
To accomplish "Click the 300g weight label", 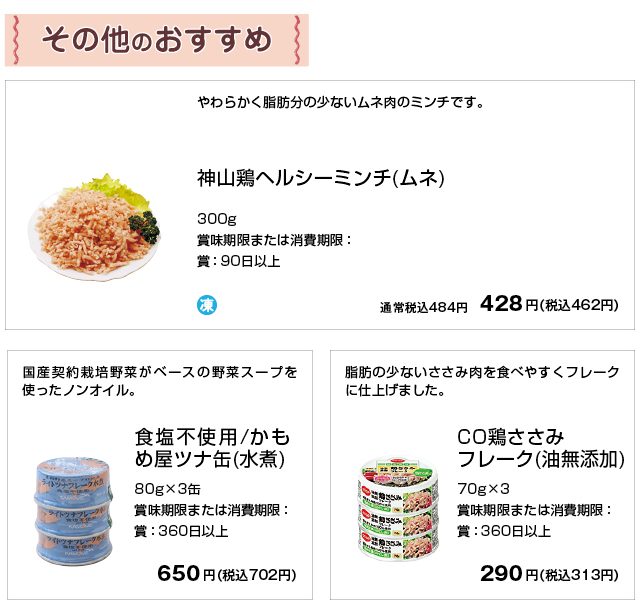I will click(216, 219).
